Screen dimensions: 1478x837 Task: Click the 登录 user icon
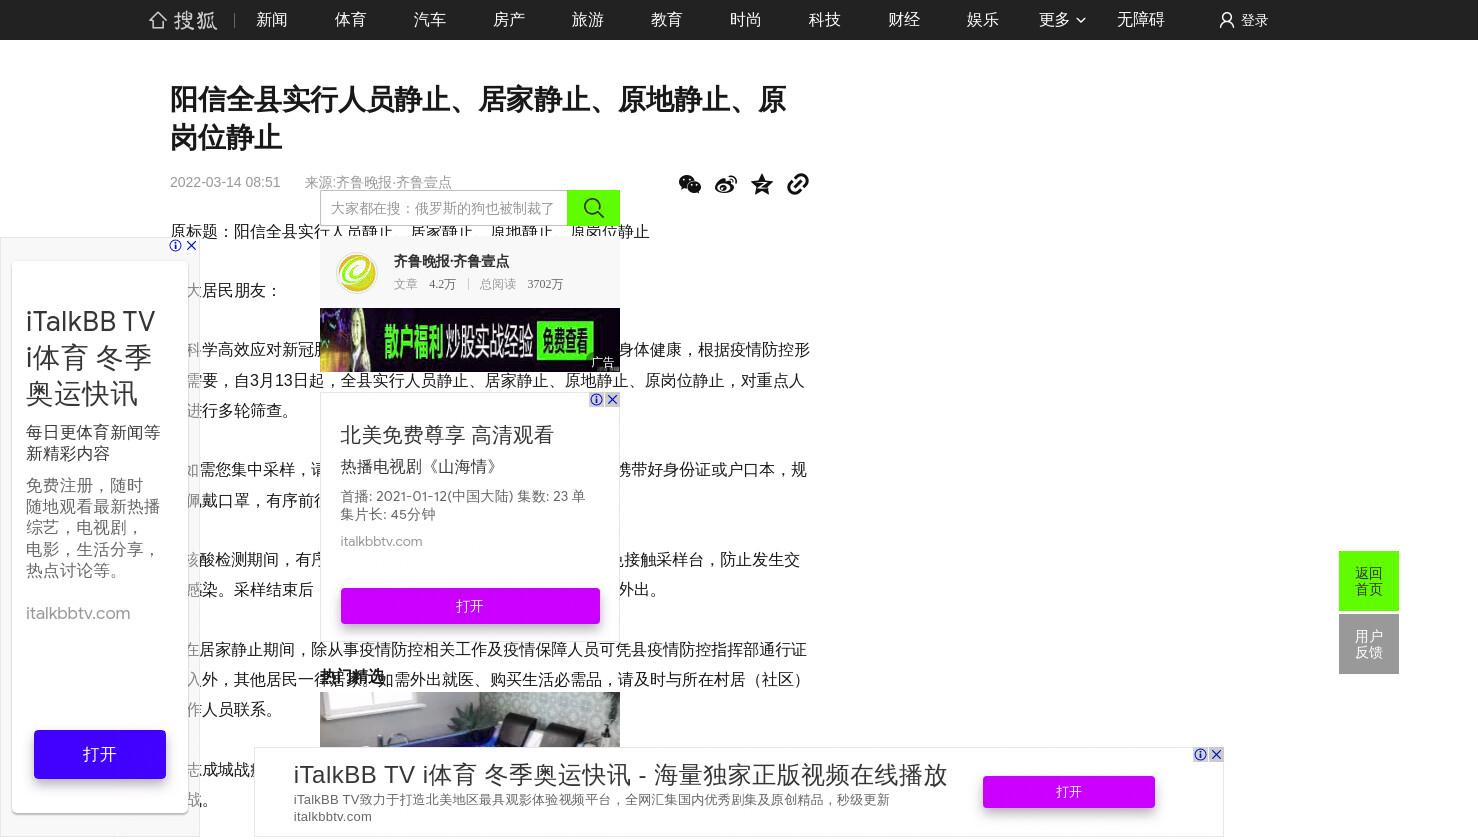pyautogui.click(x=1227, y=20)
